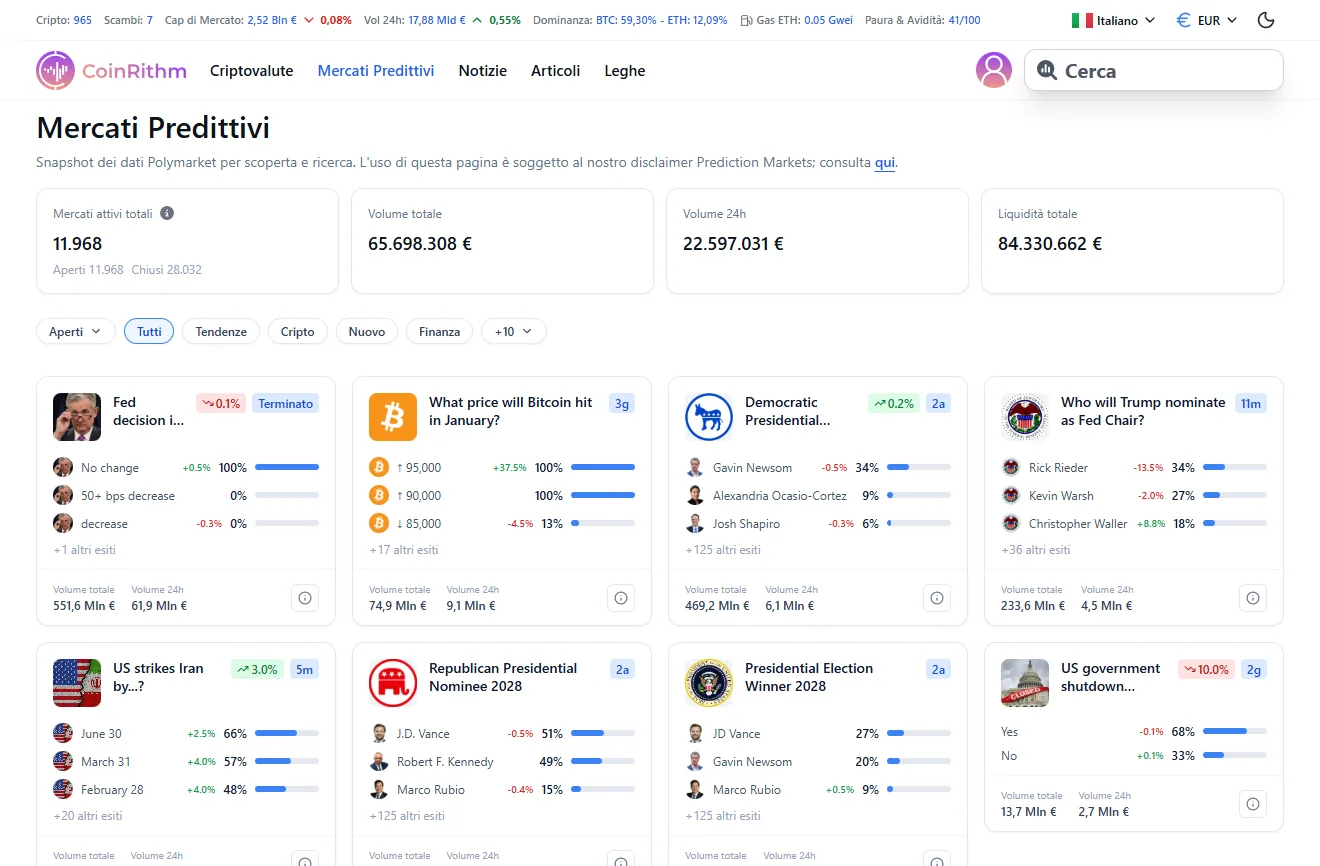
Task: Enable the Cripto filter chip
Action: pyautogui.click(x=297, y=331)
